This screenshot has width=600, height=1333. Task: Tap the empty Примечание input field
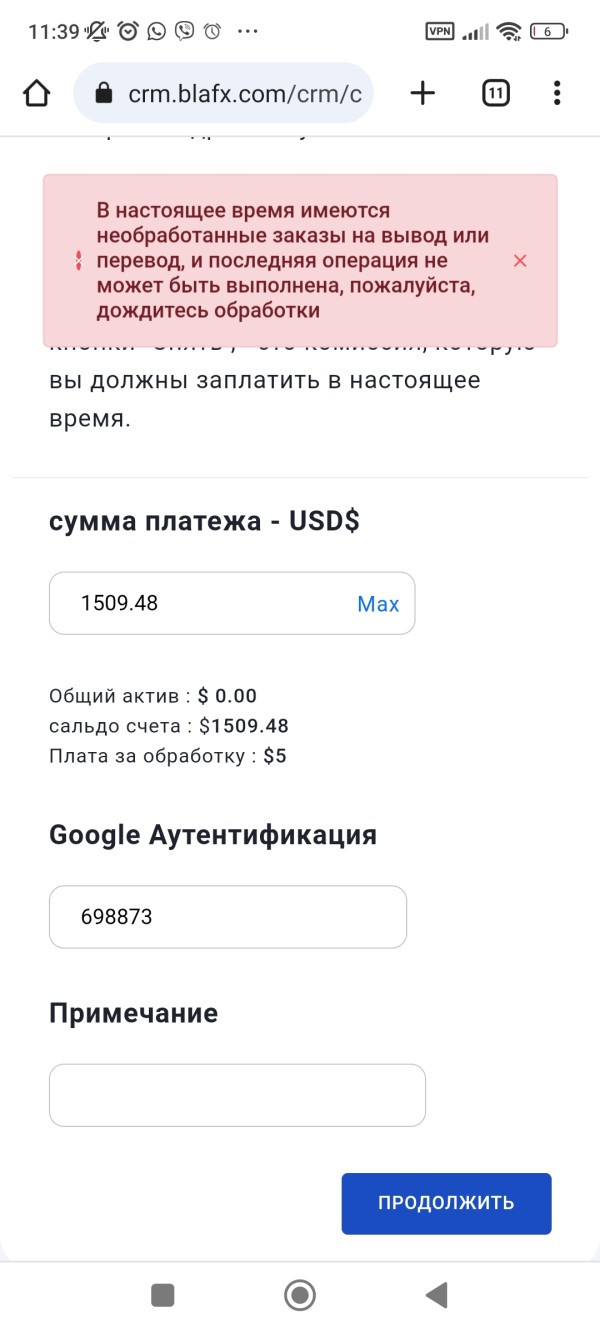[237, 1095]
